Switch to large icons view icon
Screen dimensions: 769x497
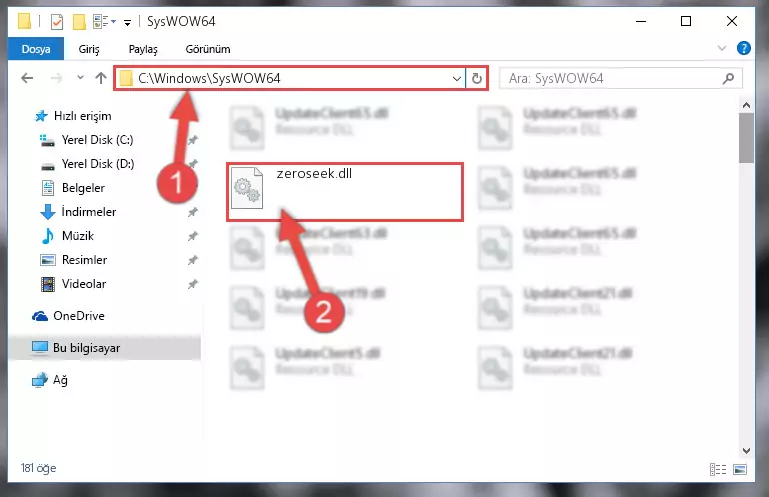tap(740, 470)
